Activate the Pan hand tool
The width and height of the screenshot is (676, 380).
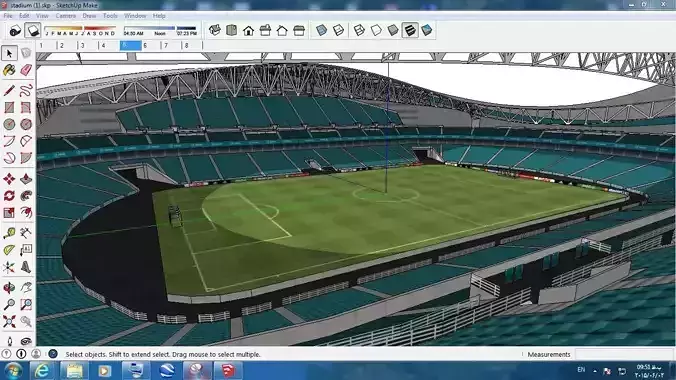26,288
